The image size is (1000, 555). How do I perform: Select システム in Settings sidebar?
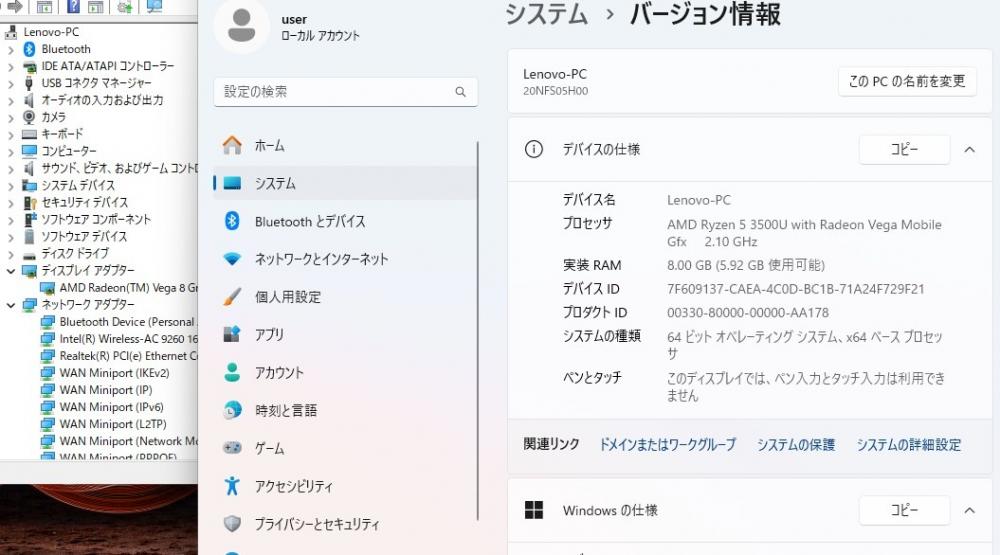click(345, 183)
